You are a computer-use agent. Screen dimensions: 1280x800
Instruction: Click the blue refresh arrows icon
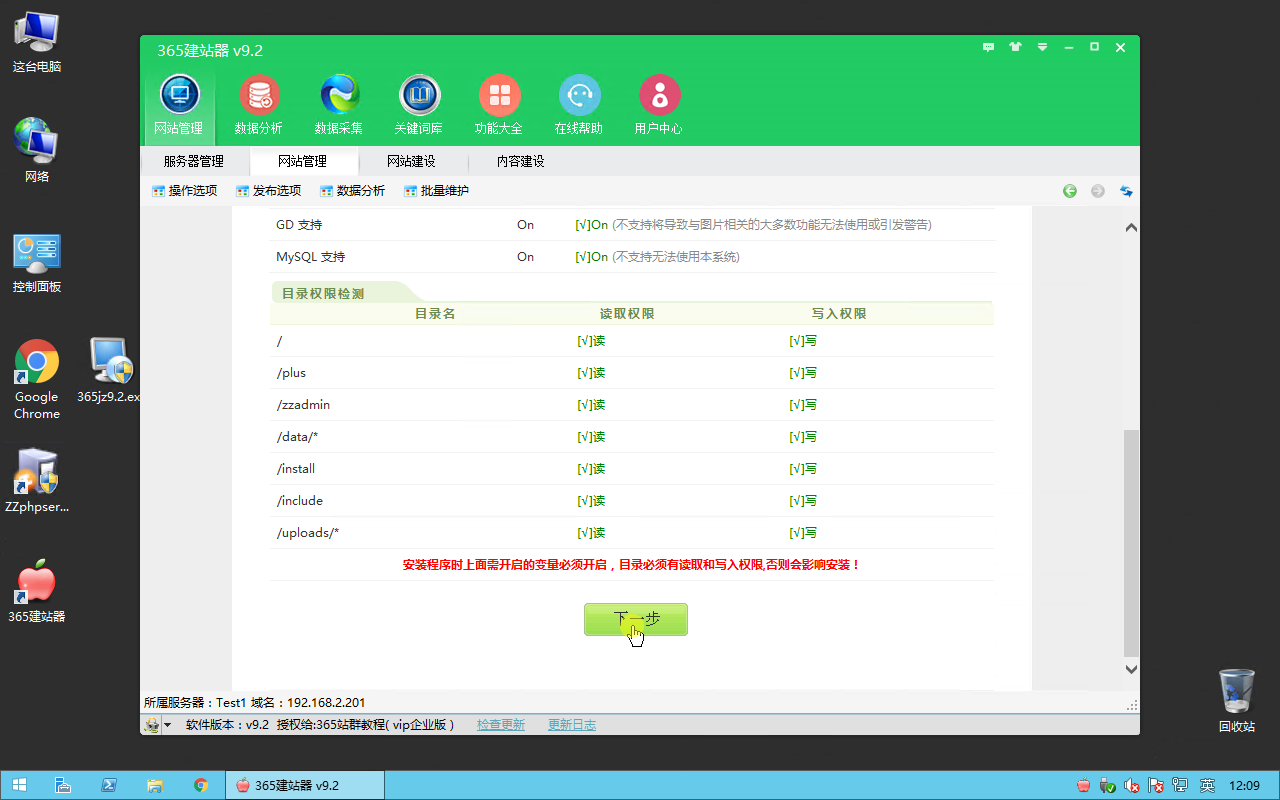tap(1126, 191)
